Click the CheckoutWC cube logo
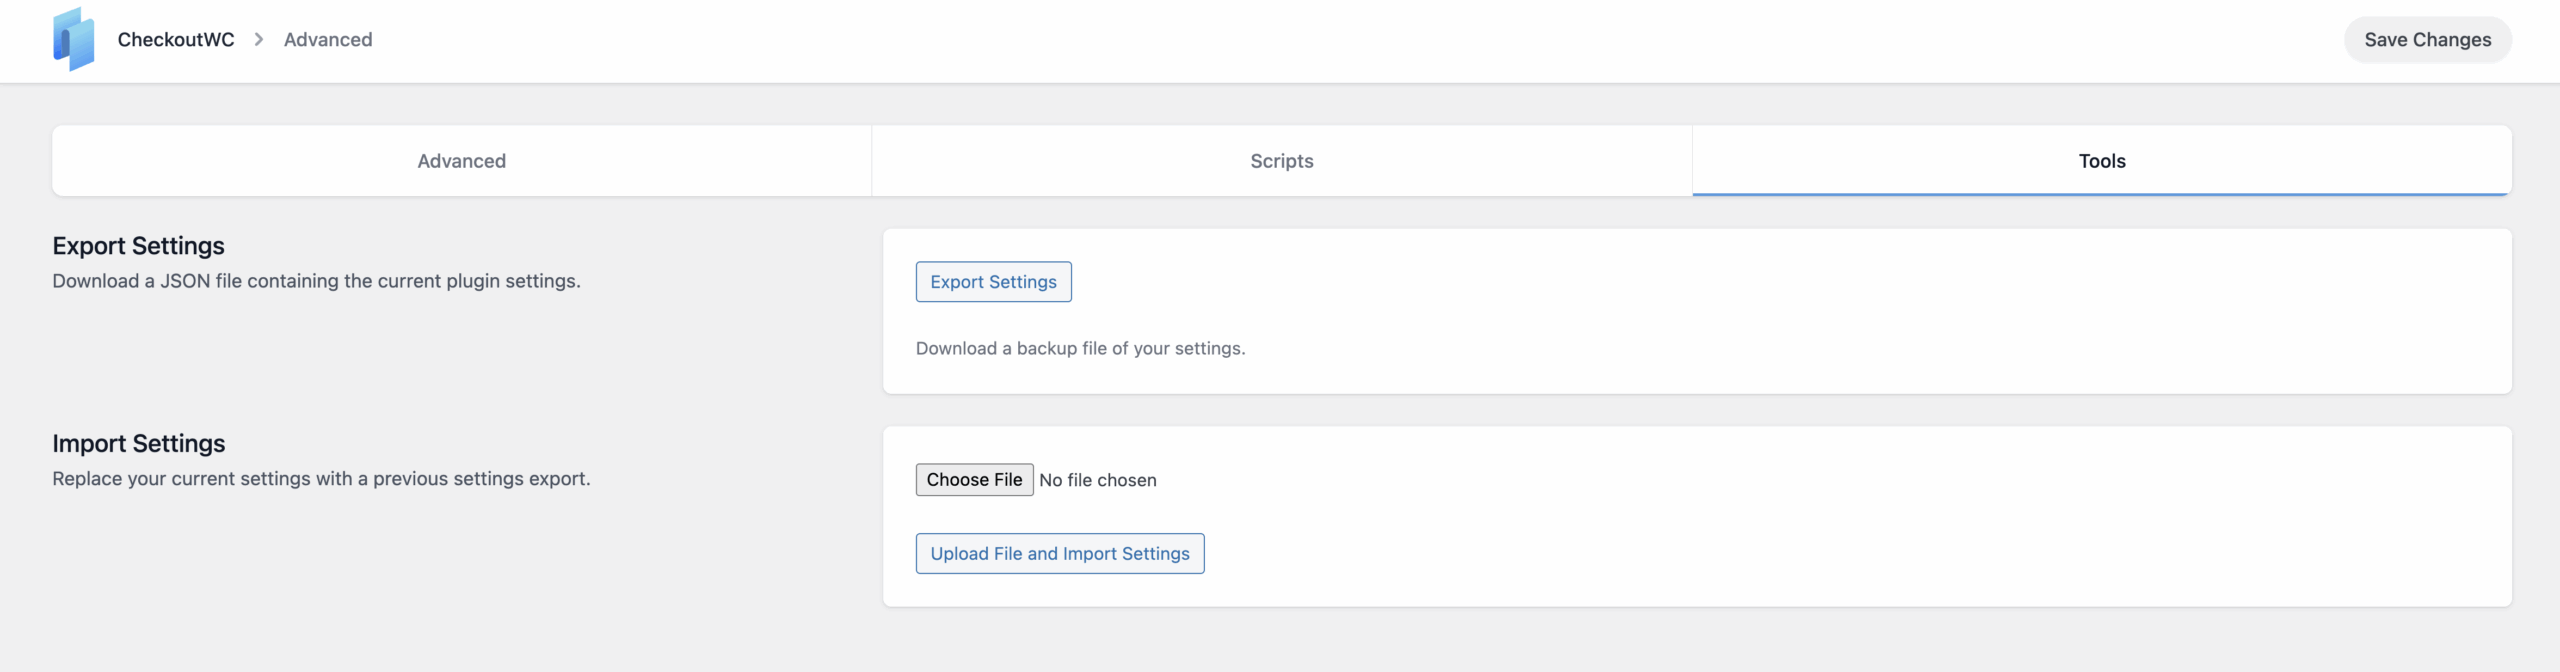This screenshot has width=2560, height=672. (73, 40)
